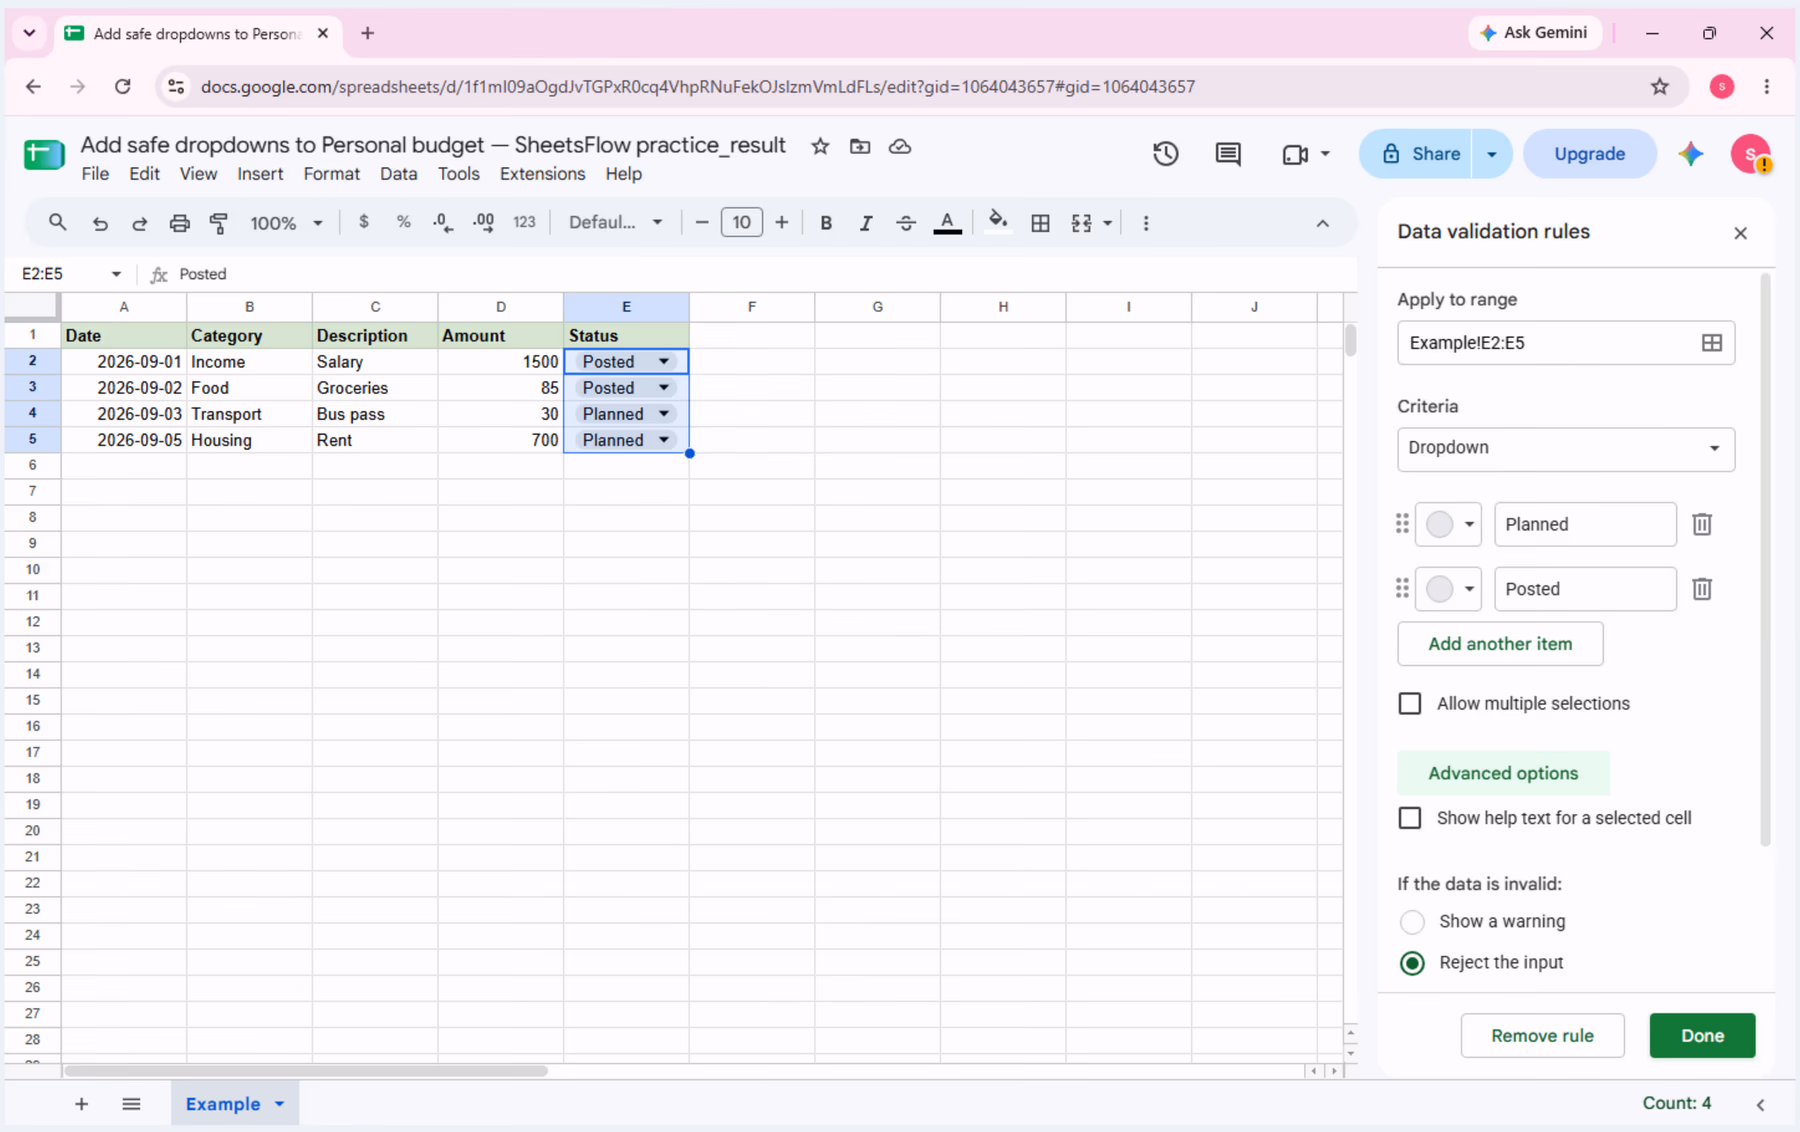This screenshot has width=1800, height=1132.
Task: Apply strikethrough to the selected cells
Action: (x=906, y=223)
